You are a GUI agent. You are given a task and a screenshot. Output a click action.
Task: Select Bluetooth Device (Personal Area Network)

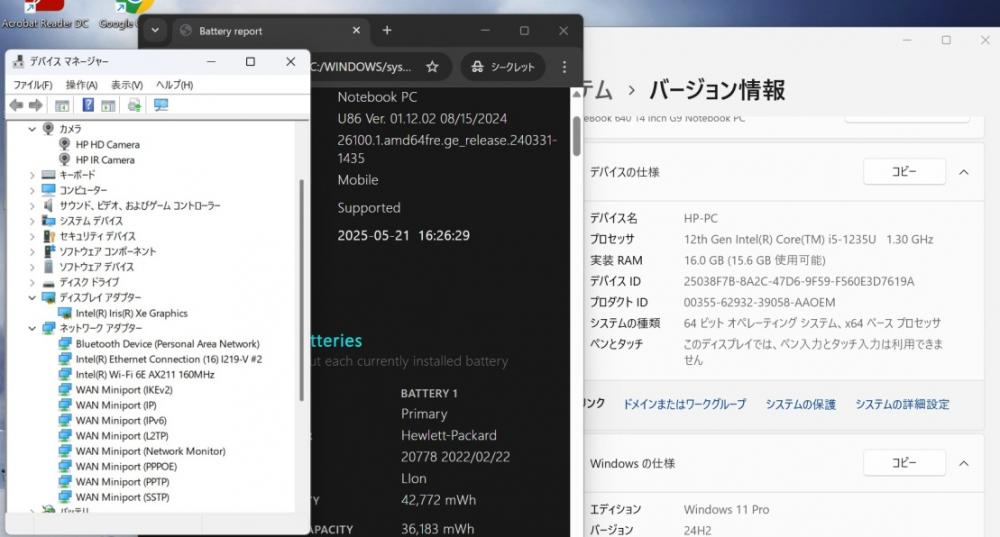(x=167, y=344)
